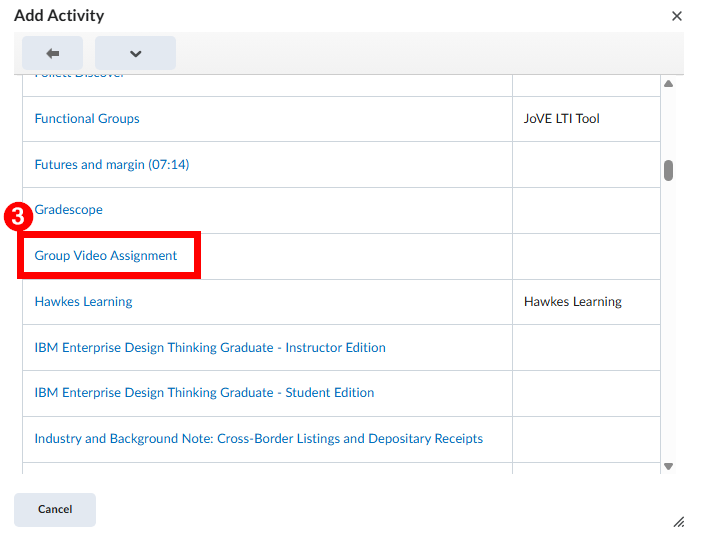Choose the Gradescope activity

68,210
